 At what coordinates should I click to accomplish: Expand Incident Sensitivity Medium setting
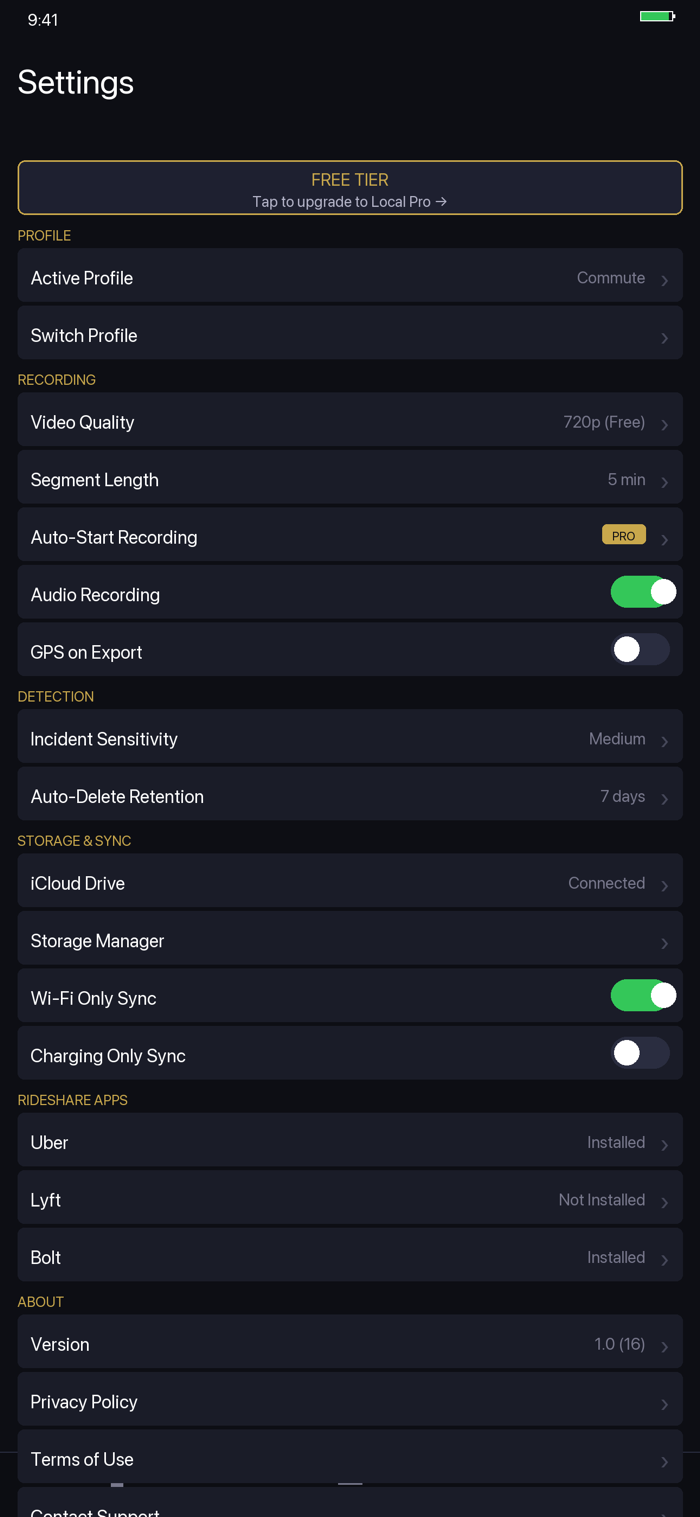(x=350, y=739)
